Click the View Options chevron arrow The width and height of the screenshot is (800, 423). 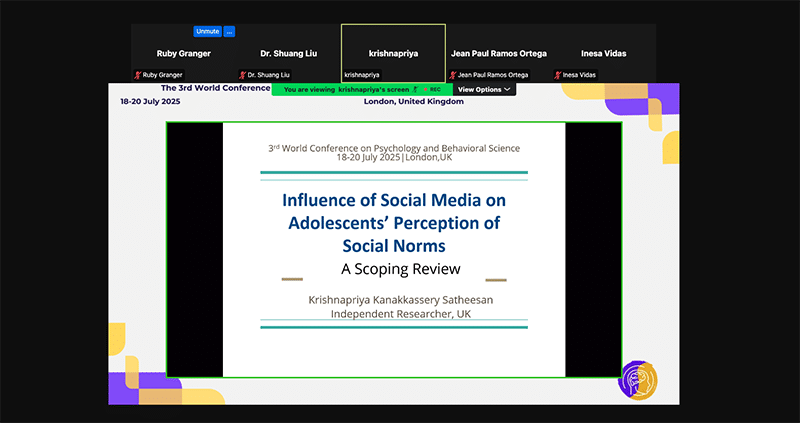tap(508, 89)
